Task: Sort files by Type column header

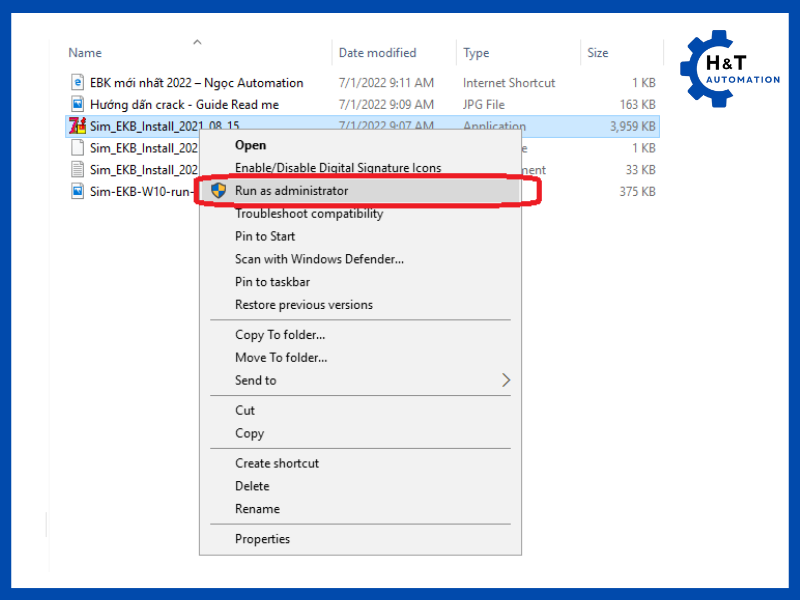Action: (x=476, y=53)
